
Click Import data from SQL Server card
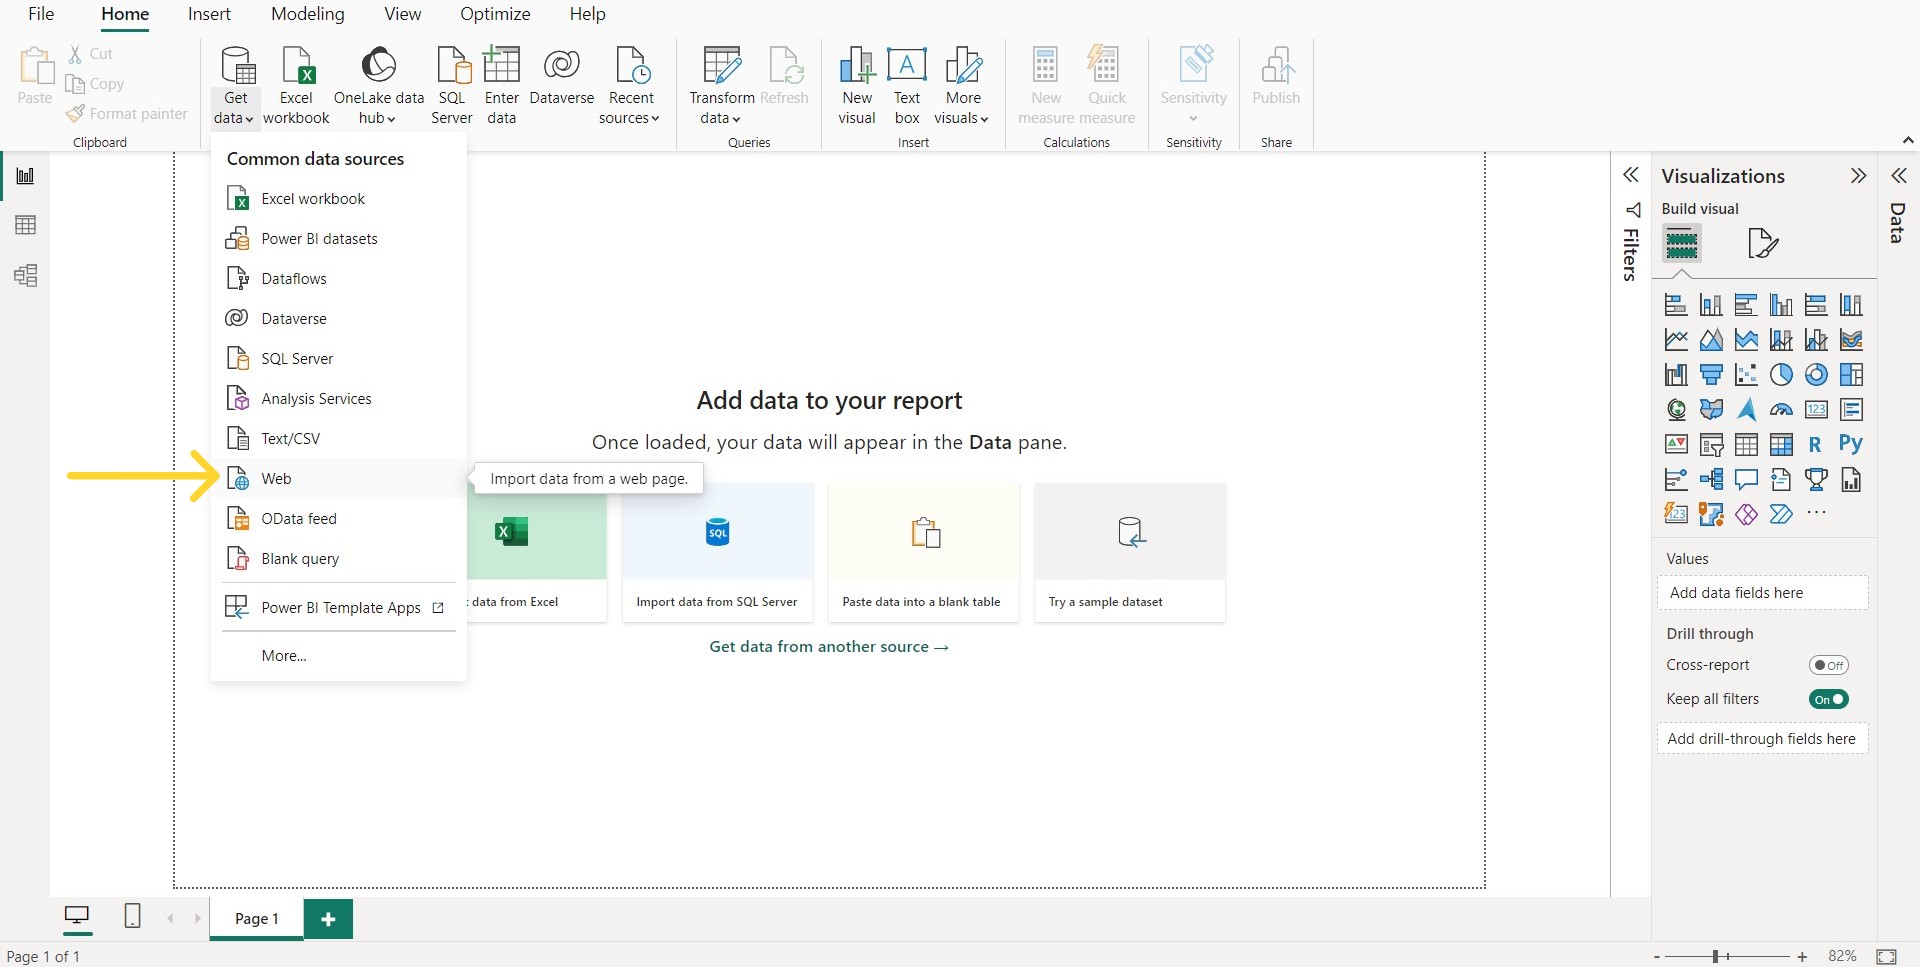tap(717, 552)
